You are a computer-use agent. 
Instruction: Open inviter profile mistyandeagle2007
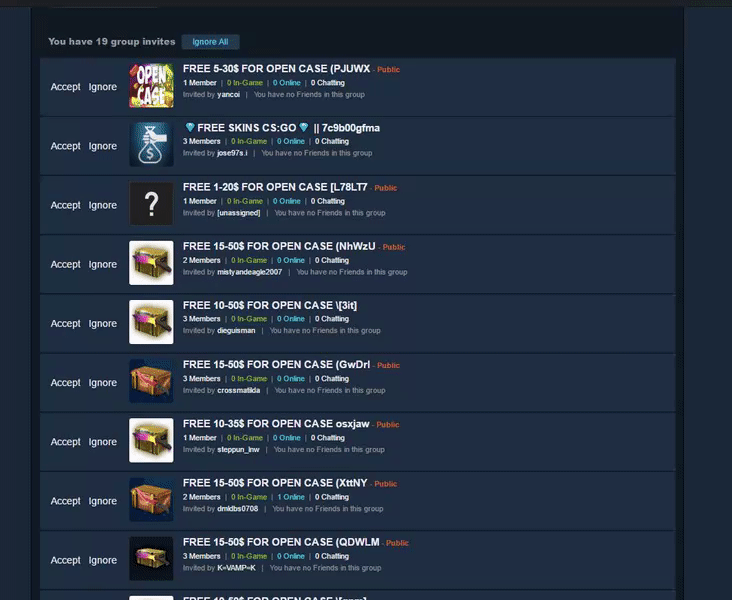[x=249, y=272]
